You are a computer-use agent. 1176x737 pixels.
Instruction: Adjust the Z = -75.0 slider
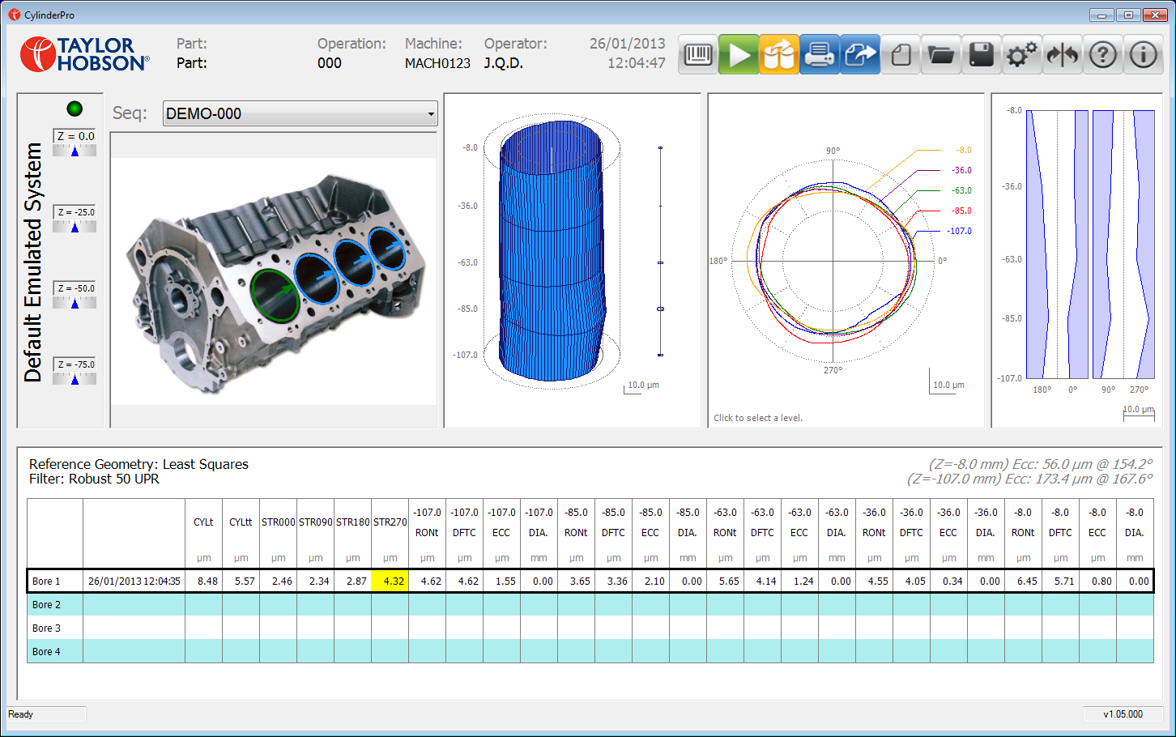click(74, 379)
